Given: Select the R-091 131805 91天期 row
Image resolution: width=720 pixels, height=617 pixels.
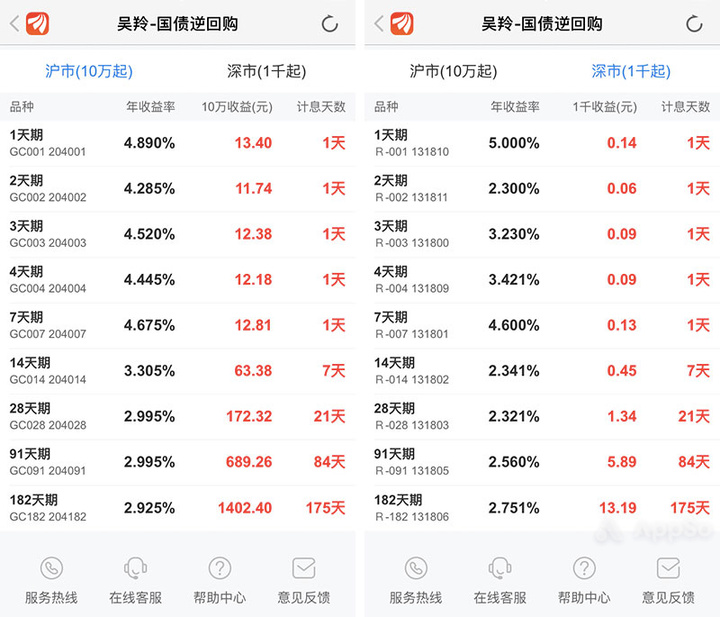Looking at the screenshot, I should [542, 462].
